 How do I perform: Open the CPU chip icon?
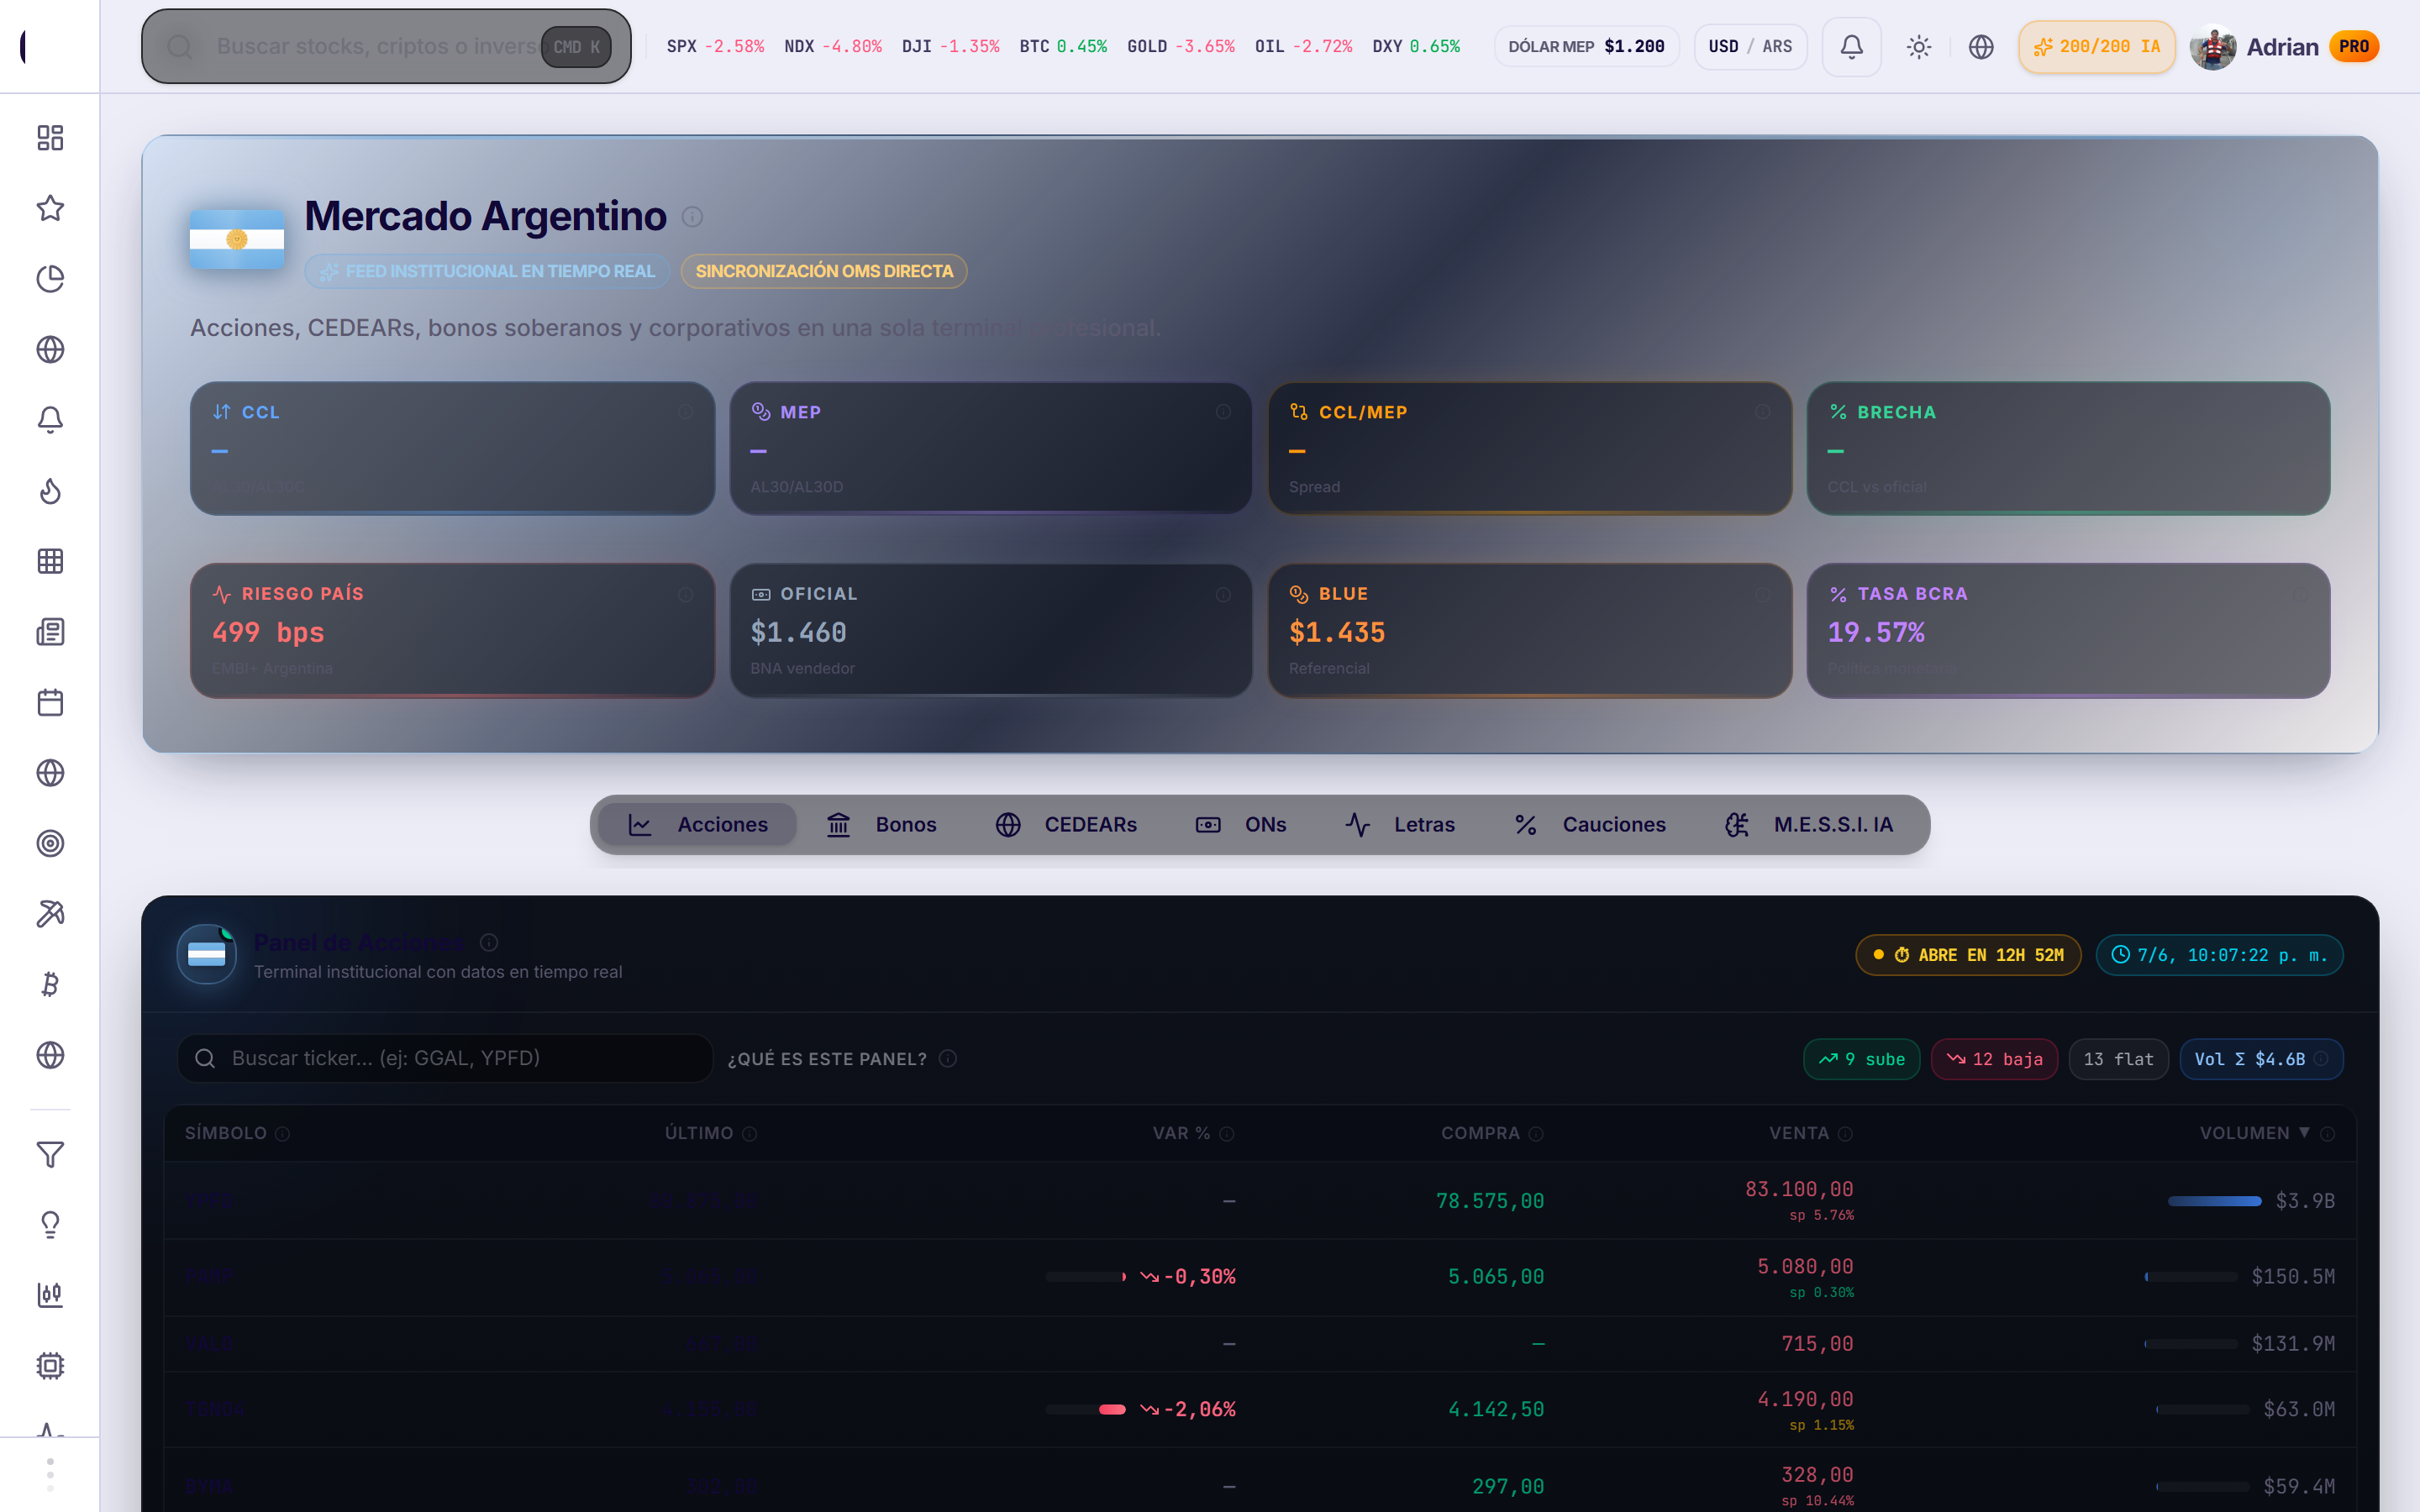tap(50, 1366)
